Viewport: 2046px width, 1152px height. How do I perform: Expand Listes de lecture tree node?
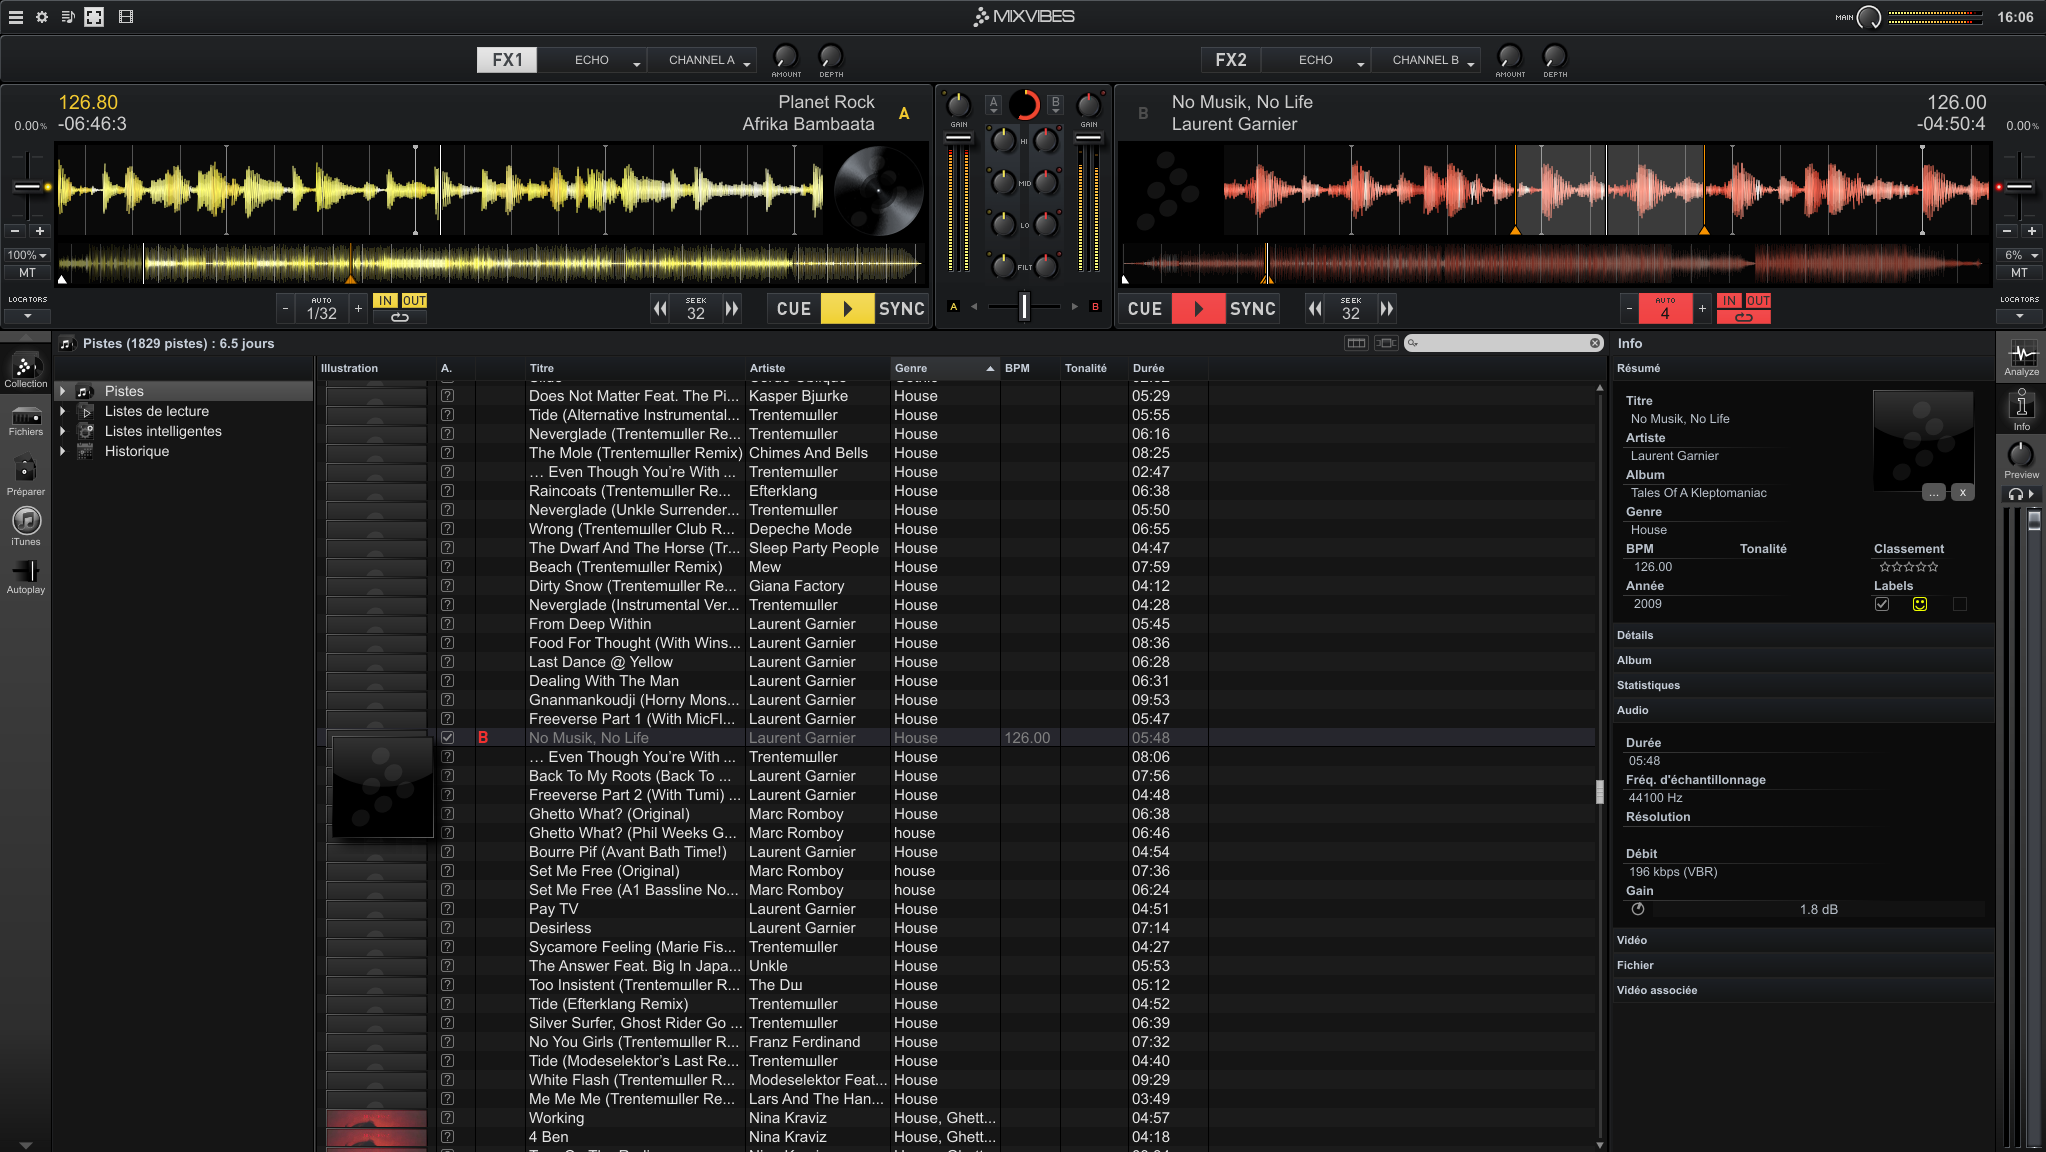click(x=63, y=411)
